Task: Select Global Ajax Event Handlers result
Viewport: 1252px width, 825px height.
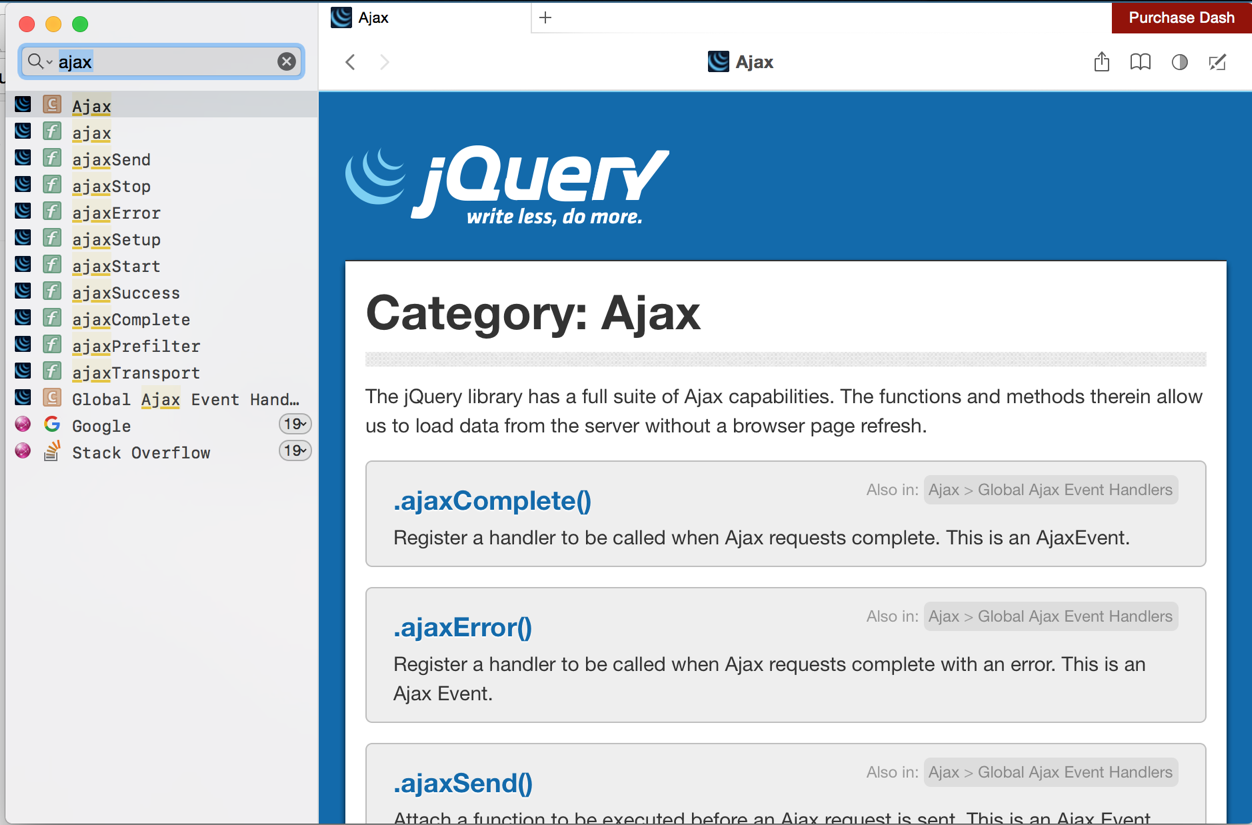Action: click(161, 399)
